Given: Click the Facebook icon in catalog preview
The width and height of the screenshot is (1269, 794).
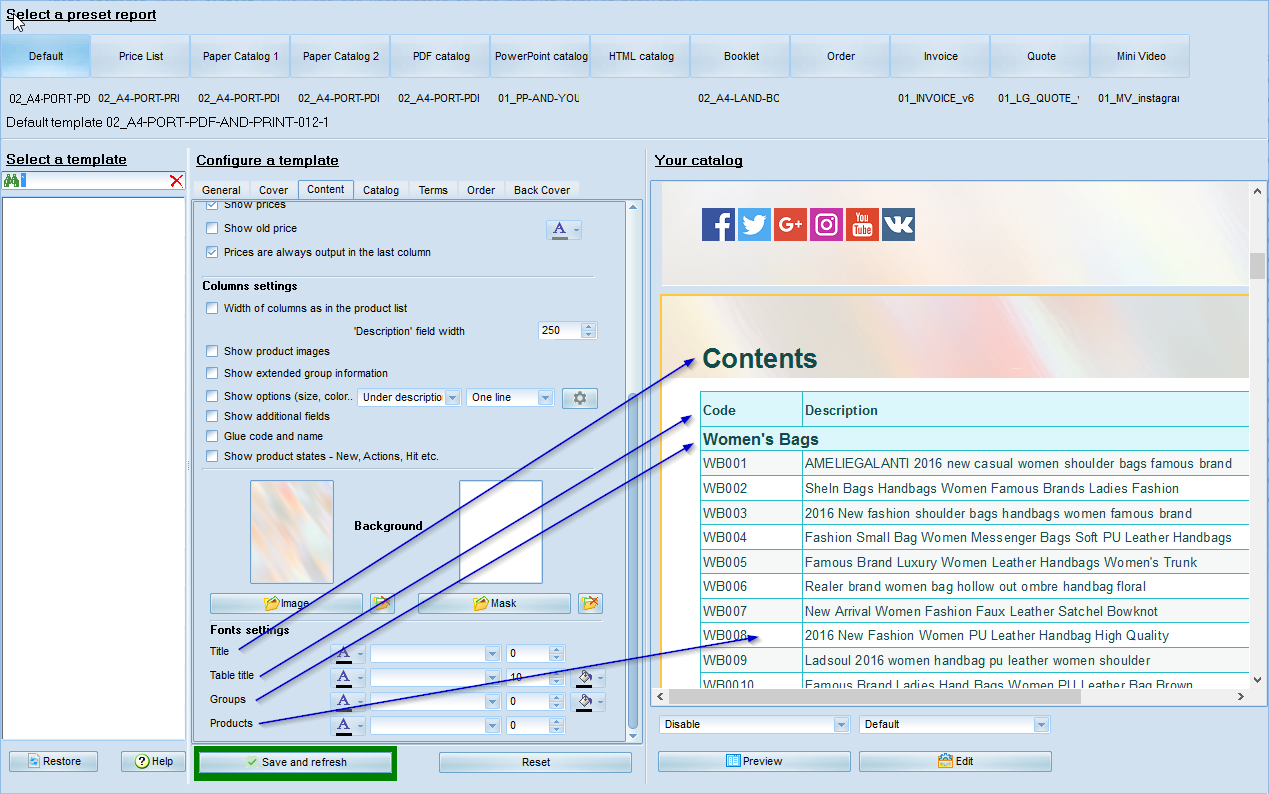Looking at the screenshot, I should [x=718, y=225].
